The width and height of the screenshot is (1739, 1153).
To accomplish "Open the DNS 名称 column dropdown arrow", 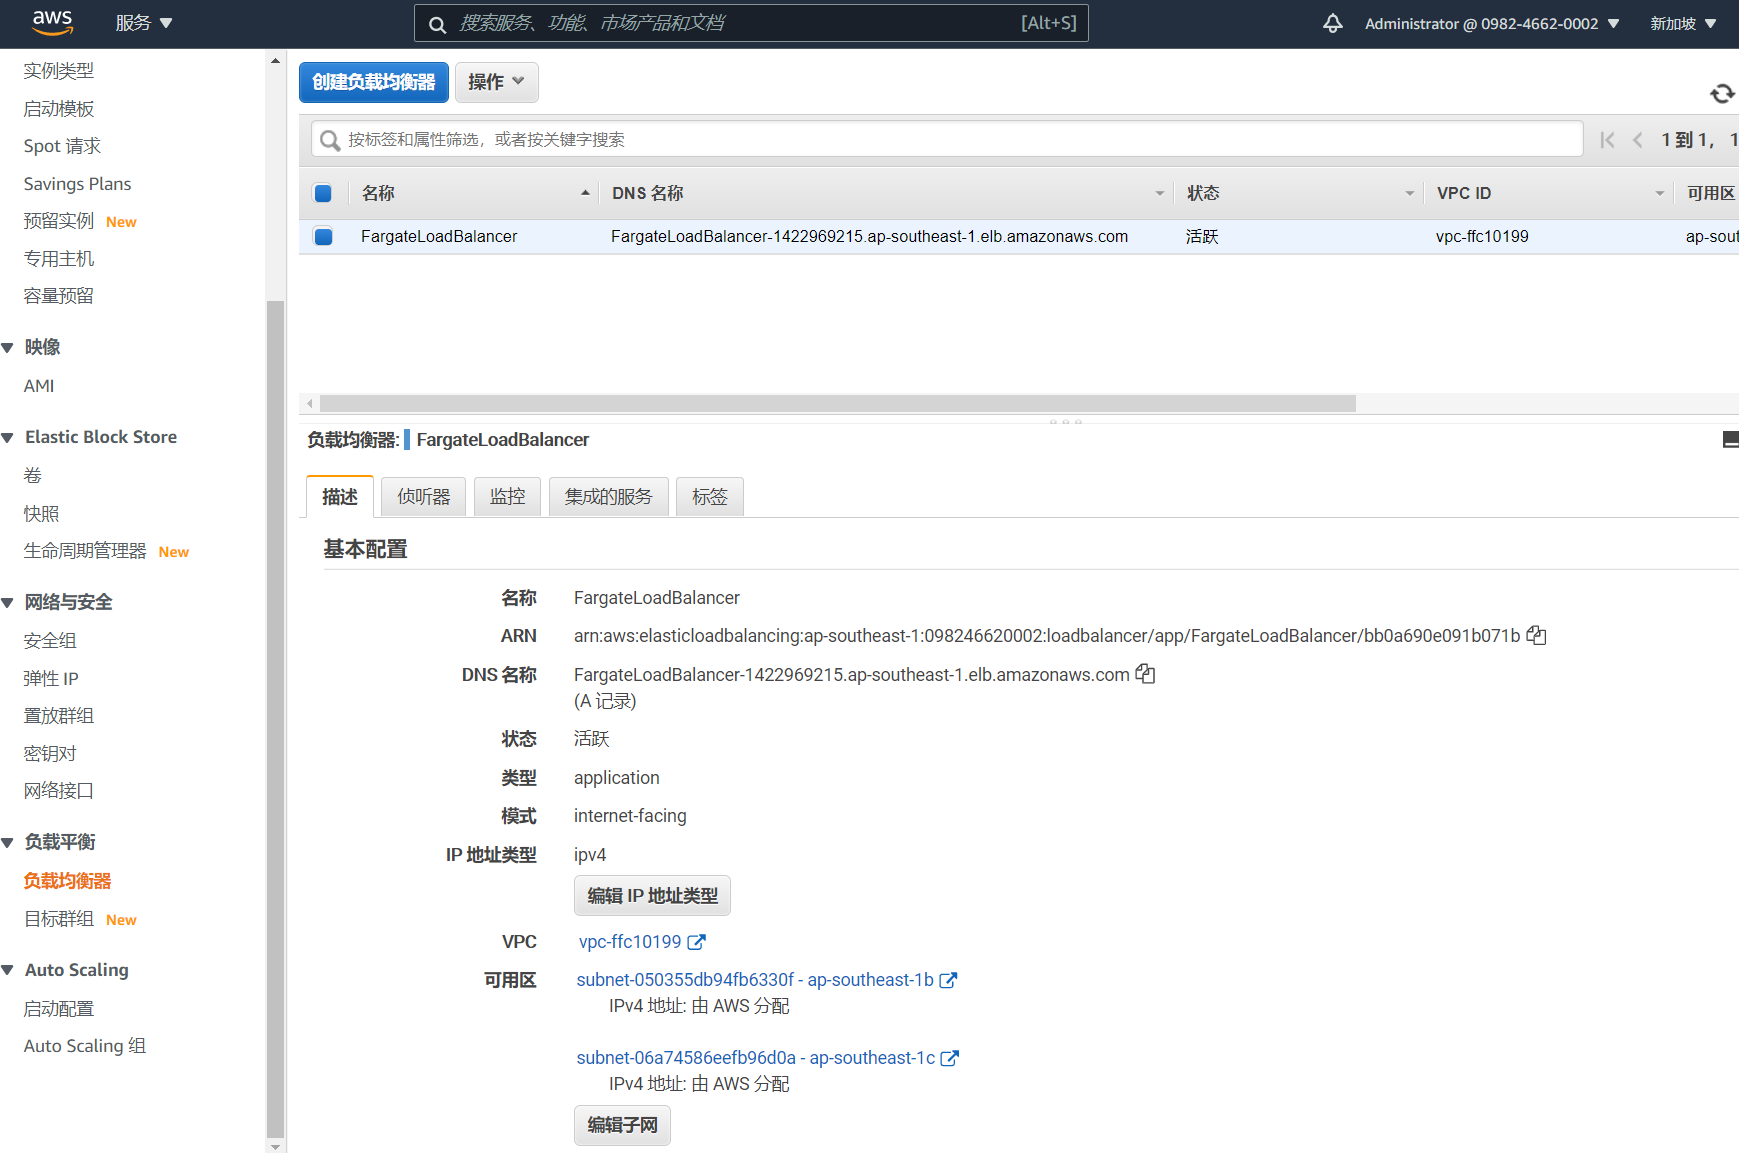I will click(1160, 194).
